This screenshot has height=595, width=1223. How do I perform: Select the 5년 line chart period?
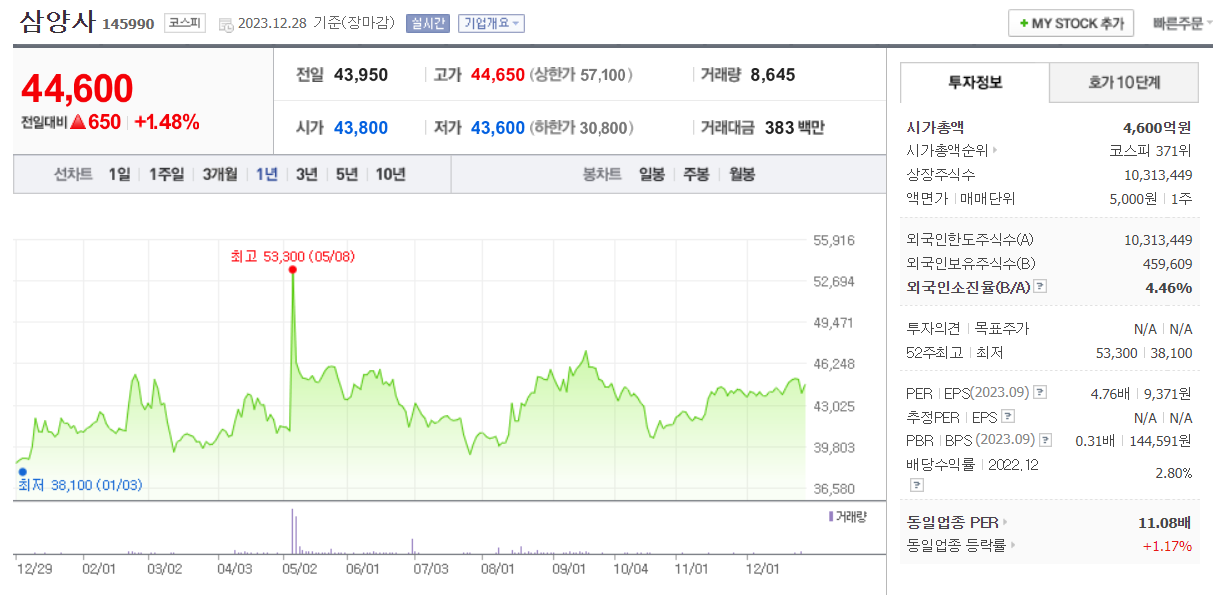coord(347,174)
